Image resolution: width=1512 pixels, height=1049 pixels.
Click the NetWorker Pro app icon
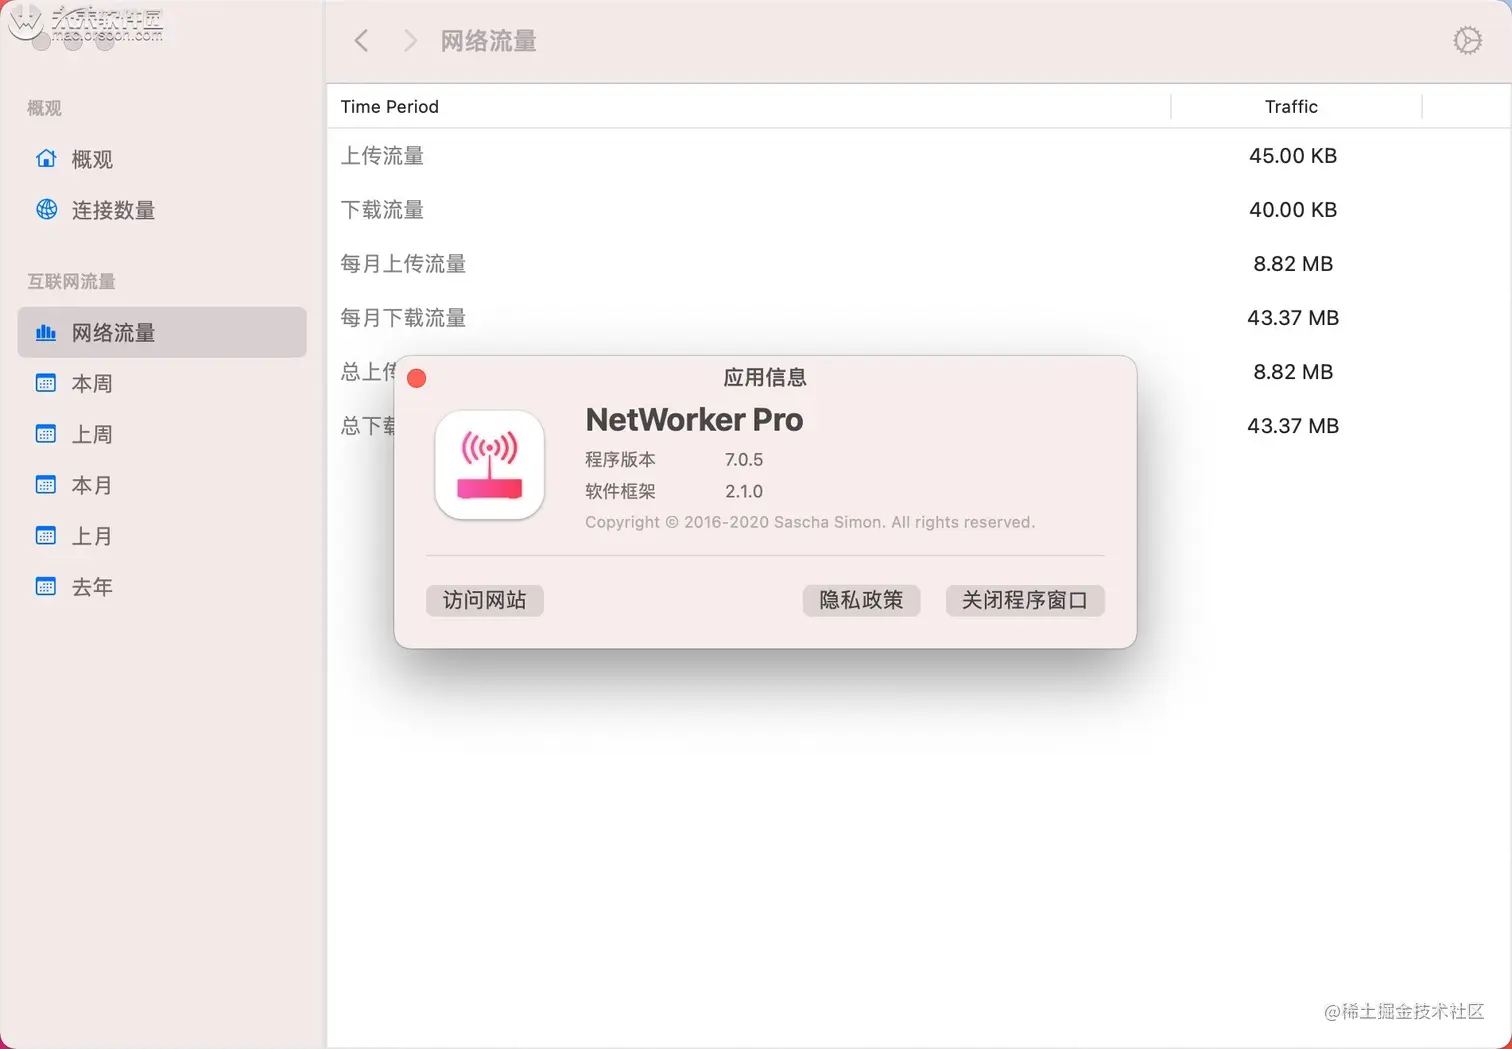[490, 465]
